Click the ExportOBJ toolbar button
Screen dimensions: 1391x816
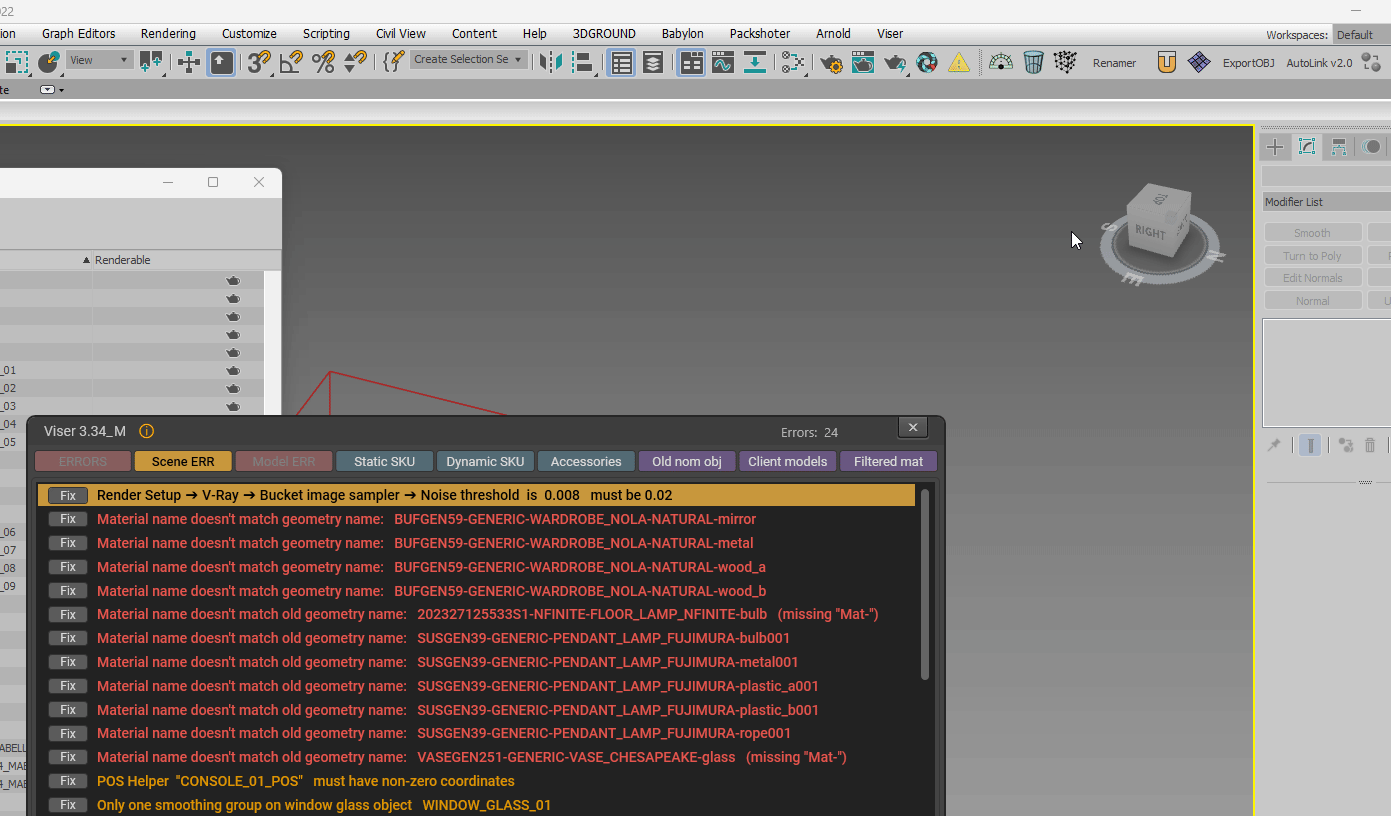(1248, 63)
